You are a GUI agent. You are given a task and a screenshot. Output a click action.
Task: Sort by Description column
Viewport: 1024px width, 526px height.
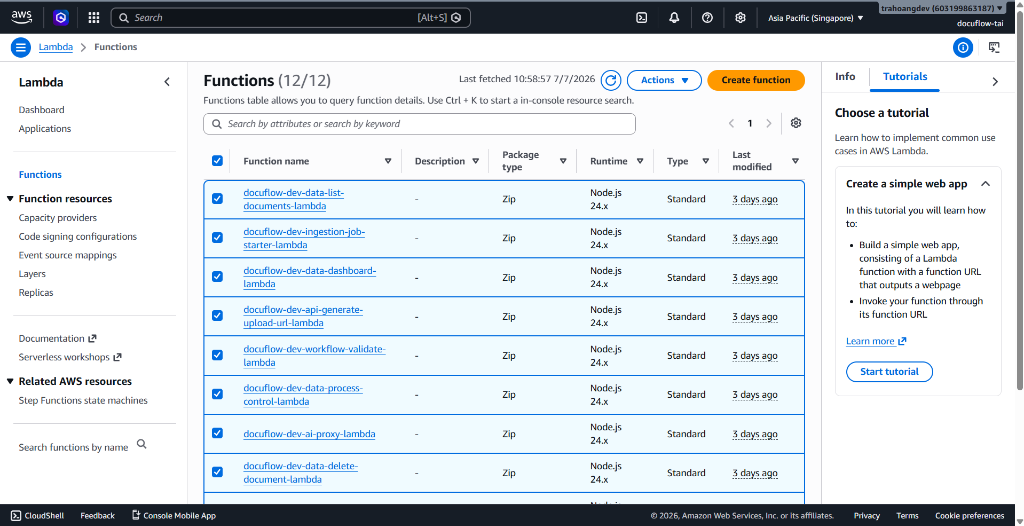475,161
